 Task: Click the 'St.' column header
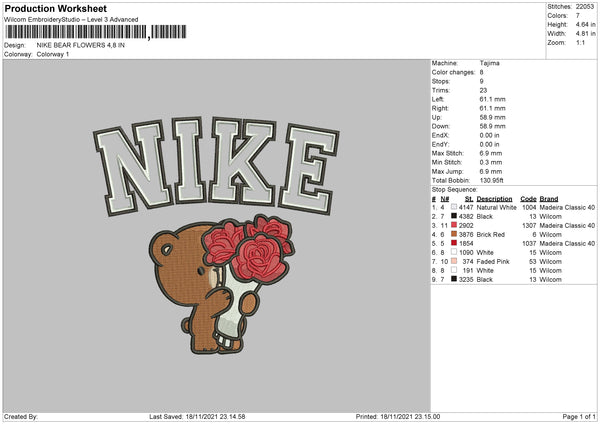469,199
